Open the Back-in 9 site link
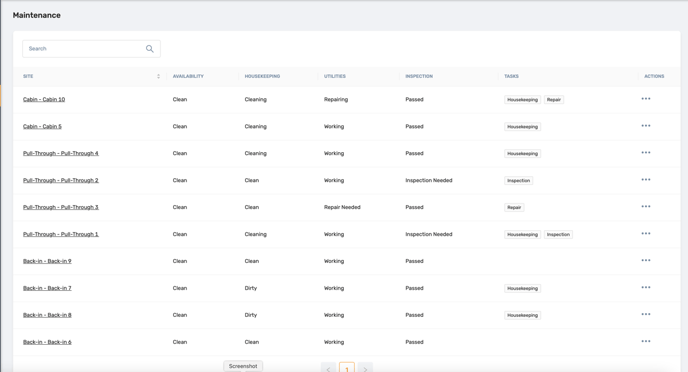Screen dimensions: 688x372 (47, 261)
